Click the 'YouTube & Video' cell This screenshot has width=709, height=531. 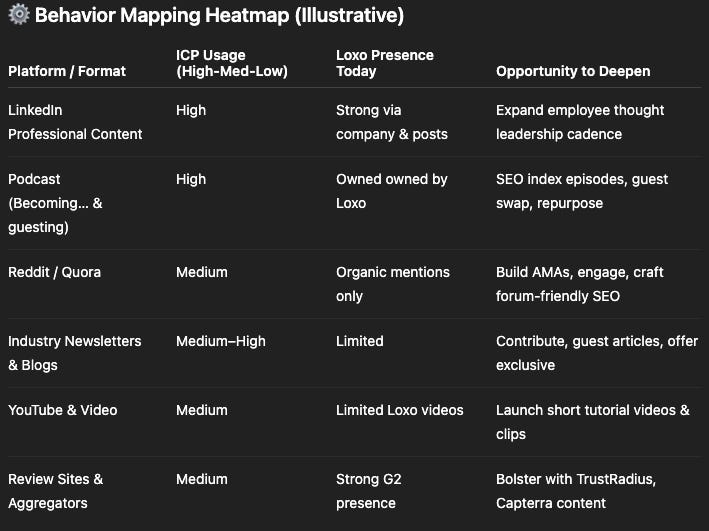click(62, 410)
